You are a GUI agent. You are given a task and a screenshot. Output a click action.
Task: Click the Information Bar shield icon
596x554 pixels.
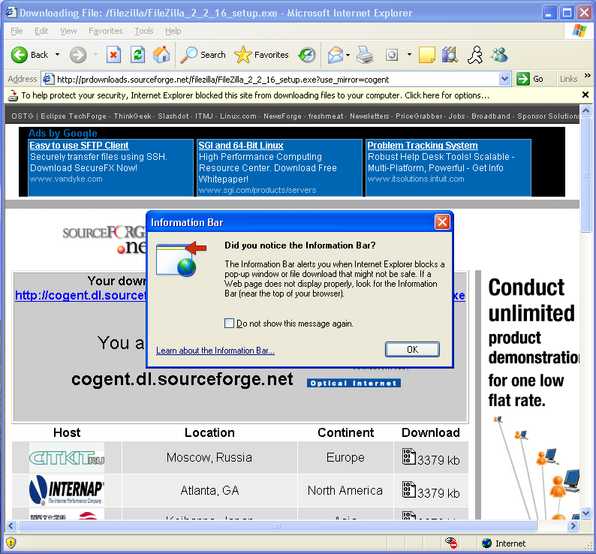(13, 95)
